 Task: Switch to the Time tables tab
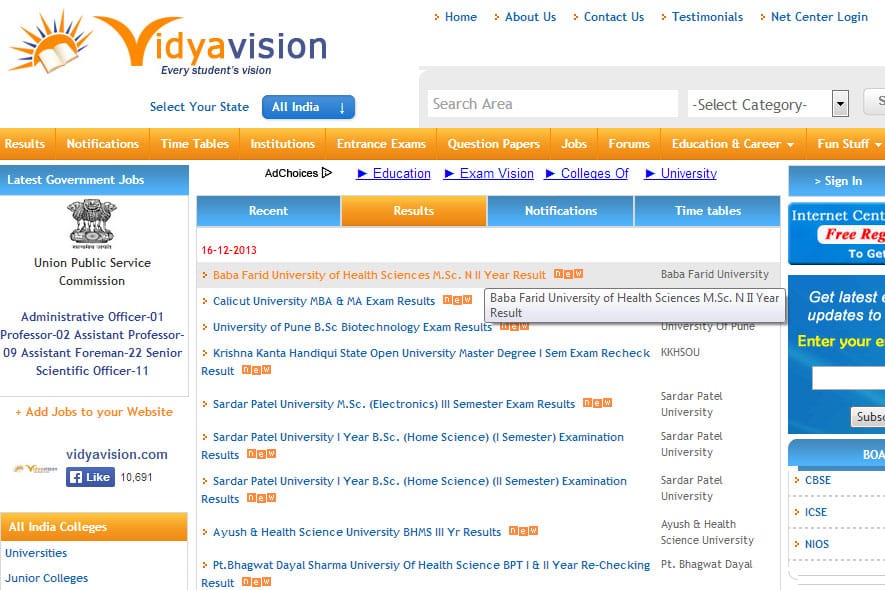tap(708, 211)
